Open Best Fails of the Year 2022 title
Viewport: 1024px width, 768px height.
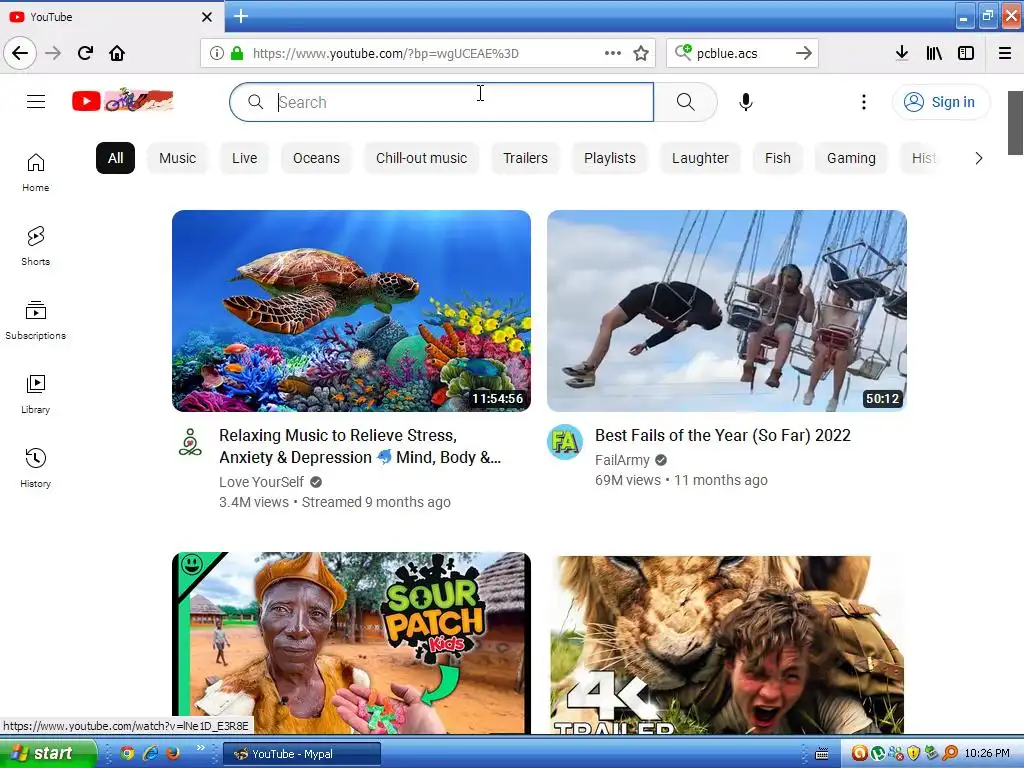coord(722,436)
